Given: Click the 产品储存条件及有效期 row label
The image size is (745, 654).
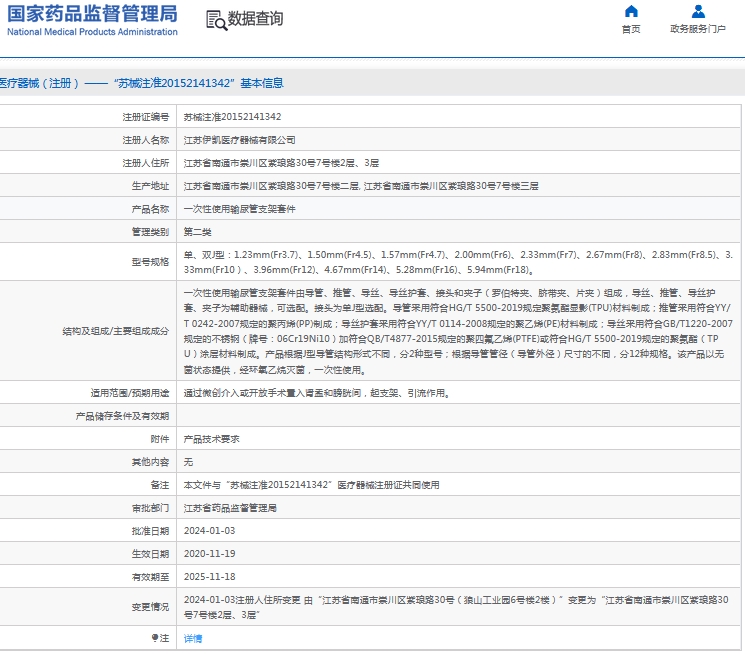Looking at the screenshot, I should [122, 416].
